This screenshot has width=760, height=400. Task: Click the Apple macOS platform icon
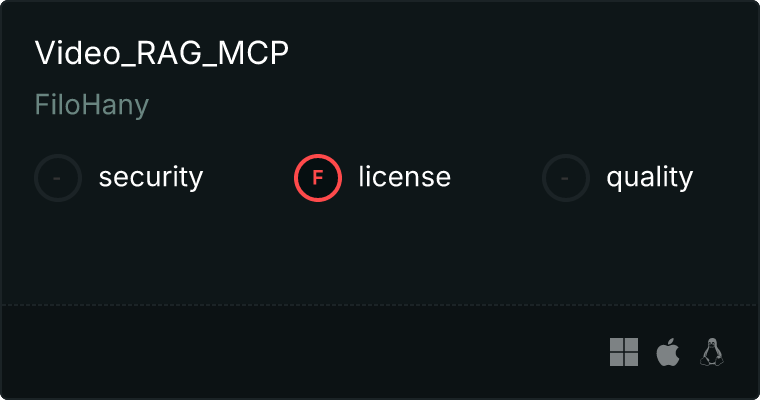[668, 352]
